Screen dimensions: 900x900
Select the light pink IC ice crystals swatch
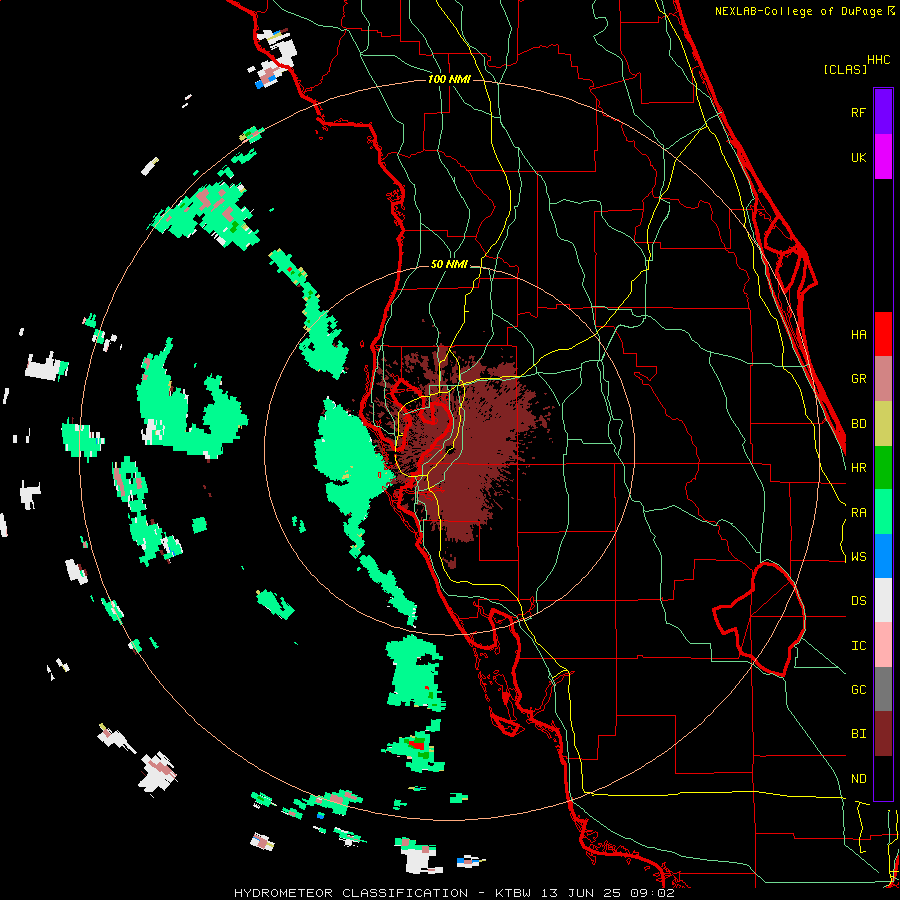pos(883,645)
